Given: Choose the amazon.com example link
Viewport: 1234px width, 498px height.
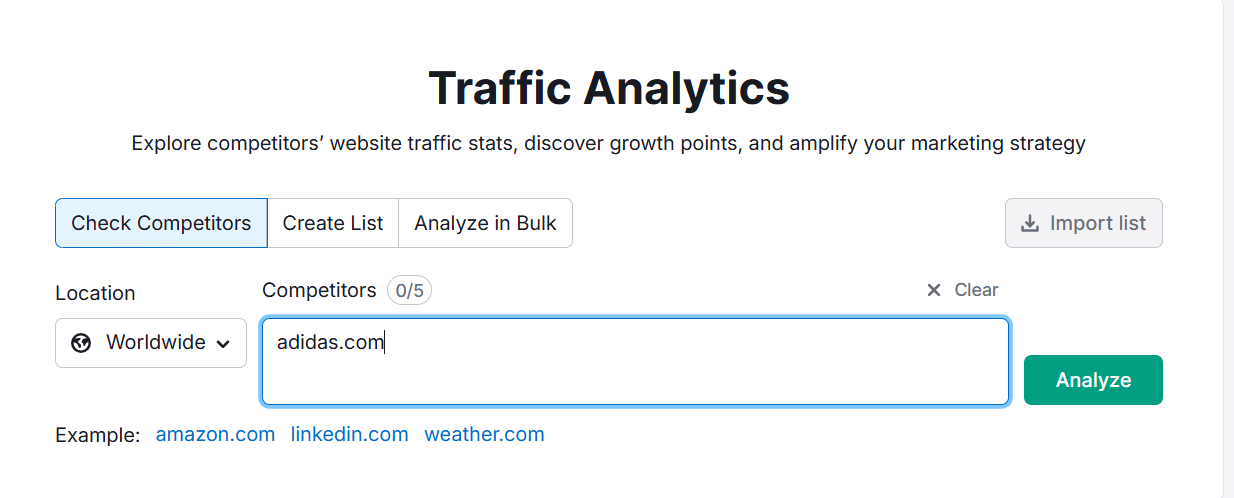Looking at the screenshot, I should (x=215, y=434).
